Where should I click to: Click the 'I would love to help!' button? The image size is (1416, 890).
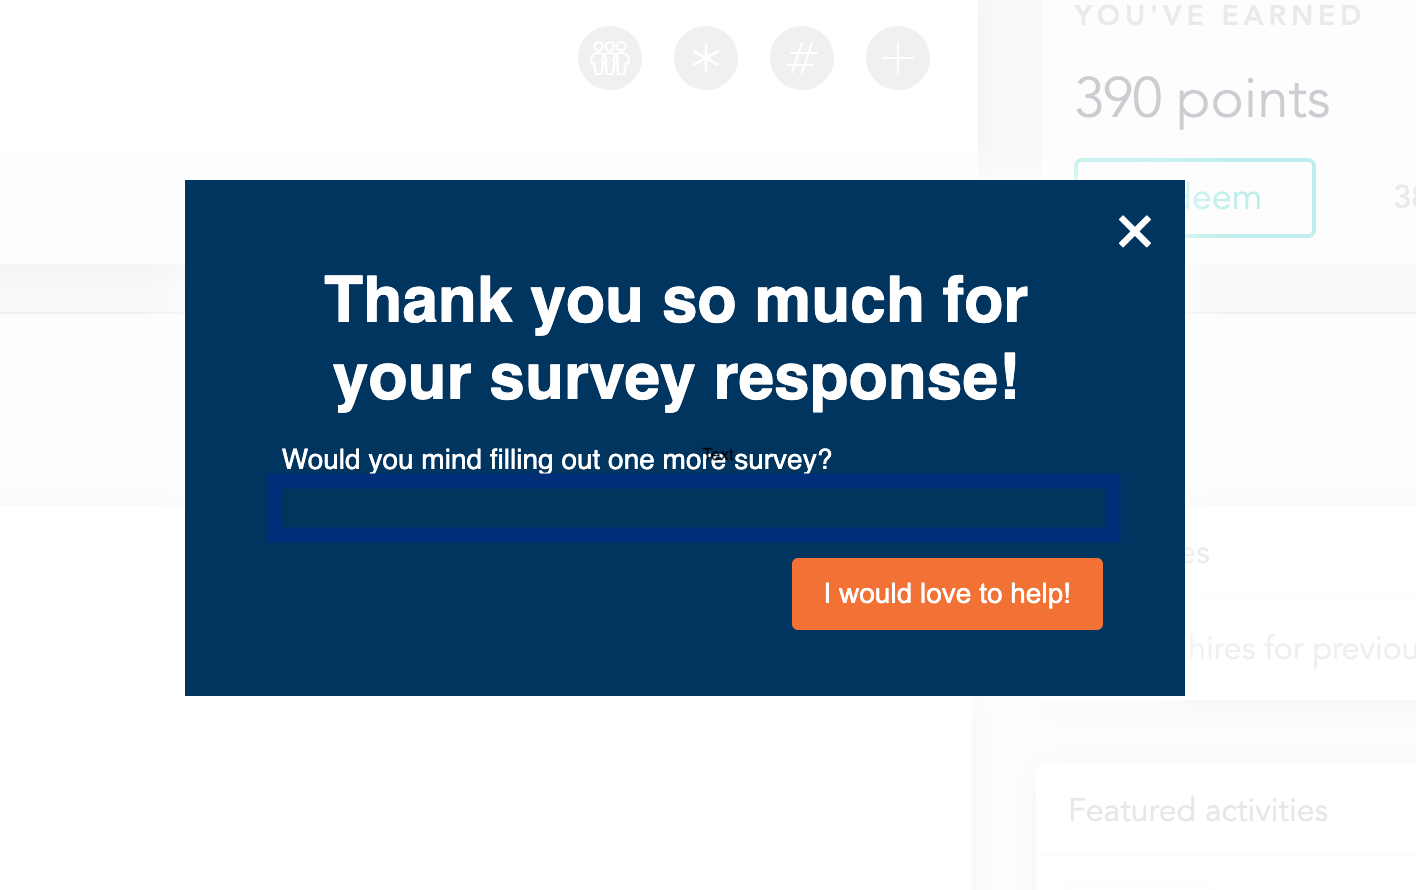[947, 594]
